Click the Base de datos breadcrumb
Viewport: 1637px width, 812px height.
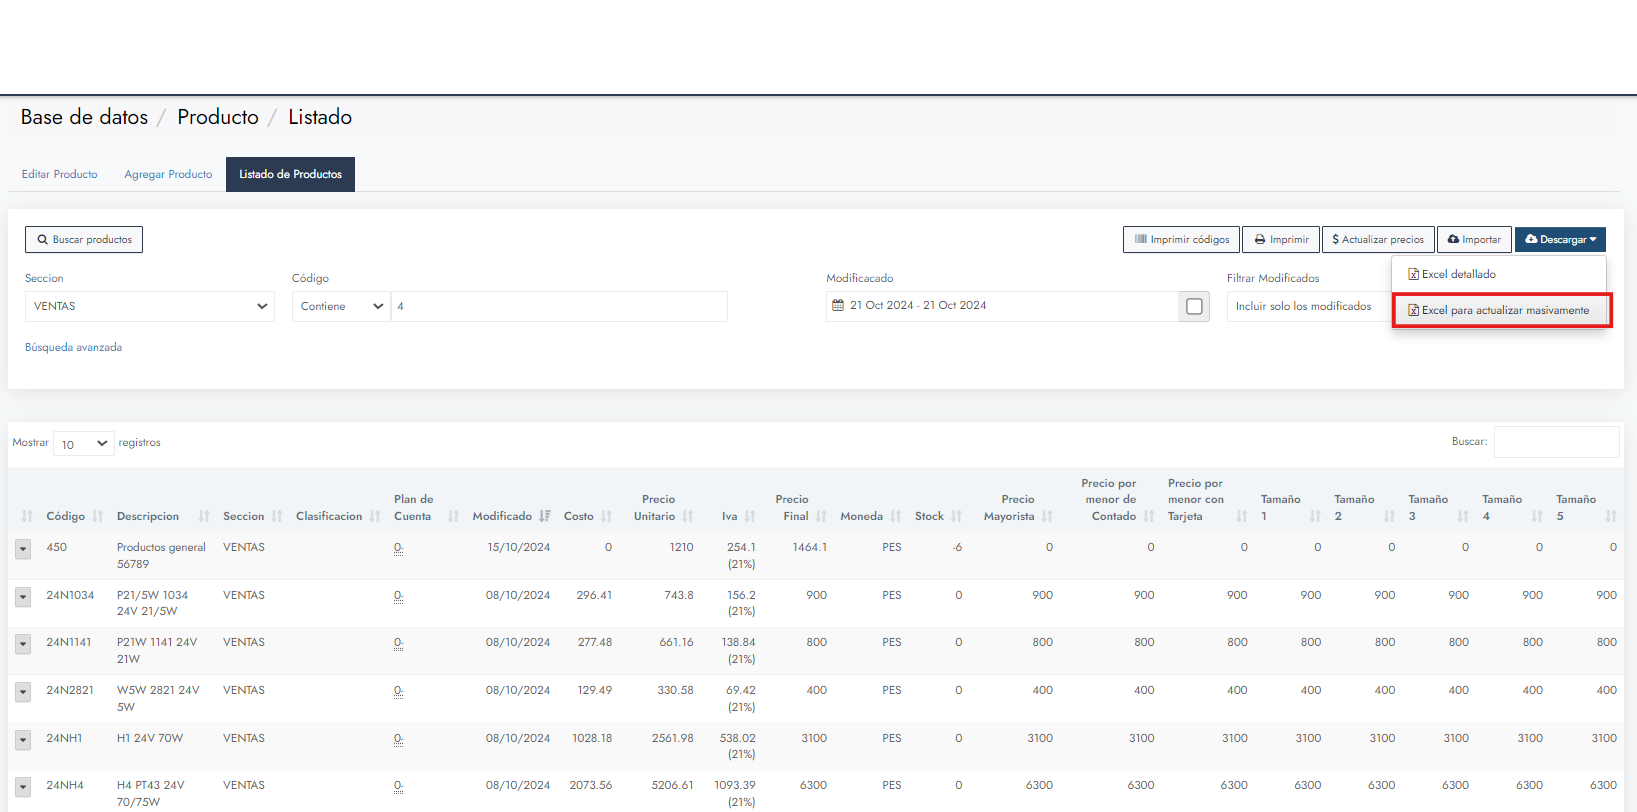[x=84, y=117]
